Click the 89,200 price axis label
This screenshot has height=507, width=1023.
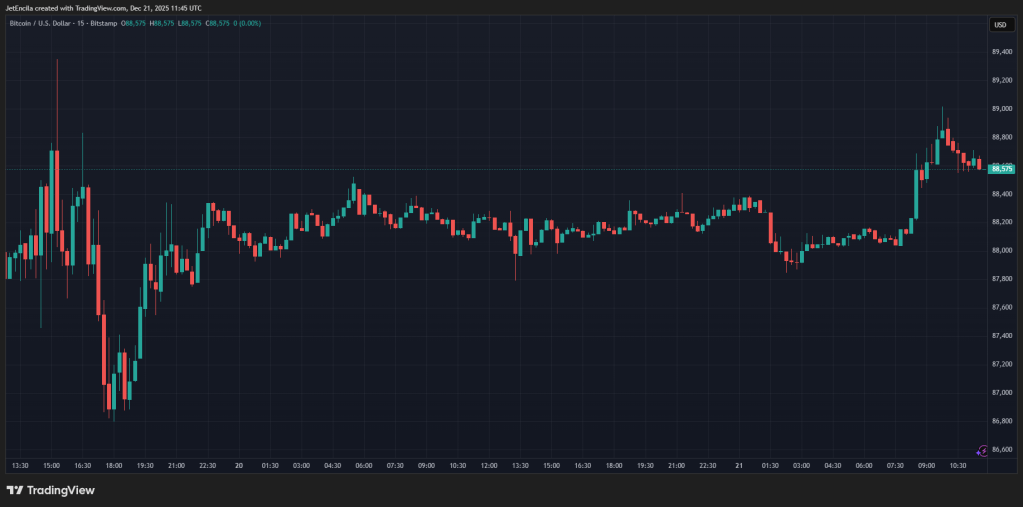click(1001, 80)
